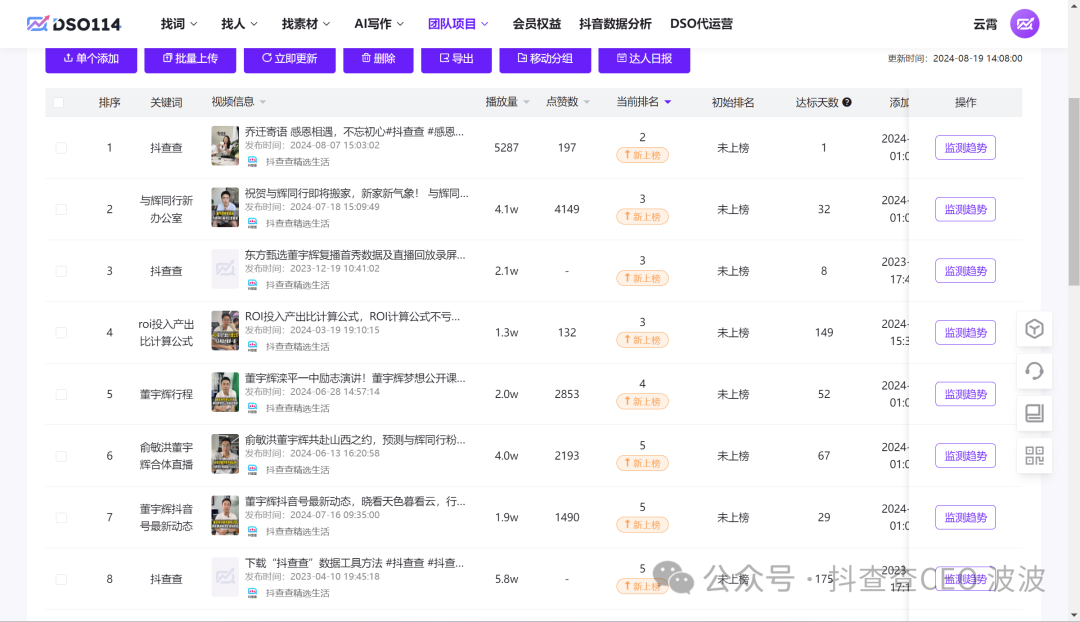The width and height of the screenshot is (1080, 622).
Task: Open video title 祝贺与辉同行即将搬家
Action: [356, 194]
